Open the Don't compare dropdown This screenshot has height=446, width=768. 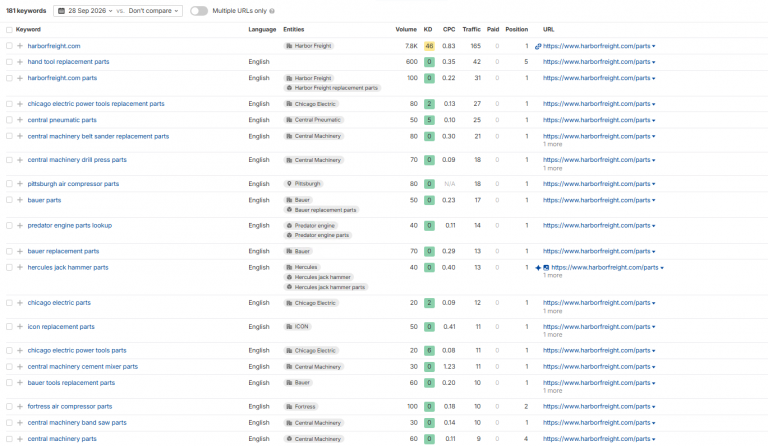pos(153,11)
